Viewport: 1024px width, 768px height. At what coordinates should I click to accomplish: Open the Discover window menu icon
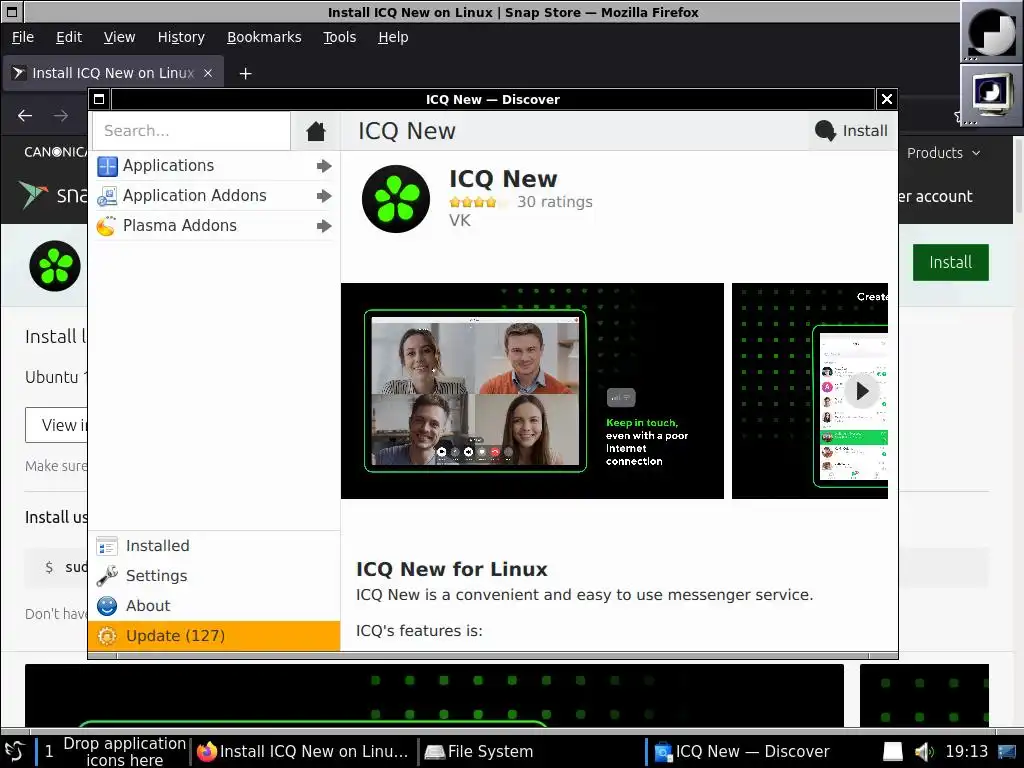[x=99, y=99]
